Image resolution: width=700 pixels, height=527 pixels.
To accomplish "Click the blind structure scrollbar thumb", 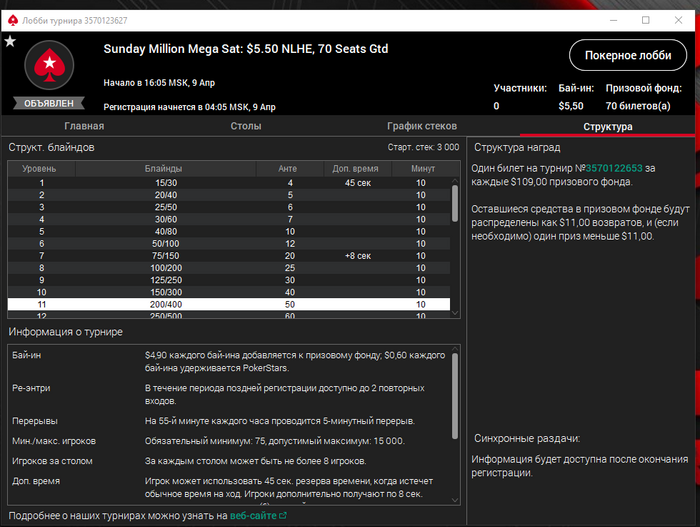I will click(x=455, y=203).
